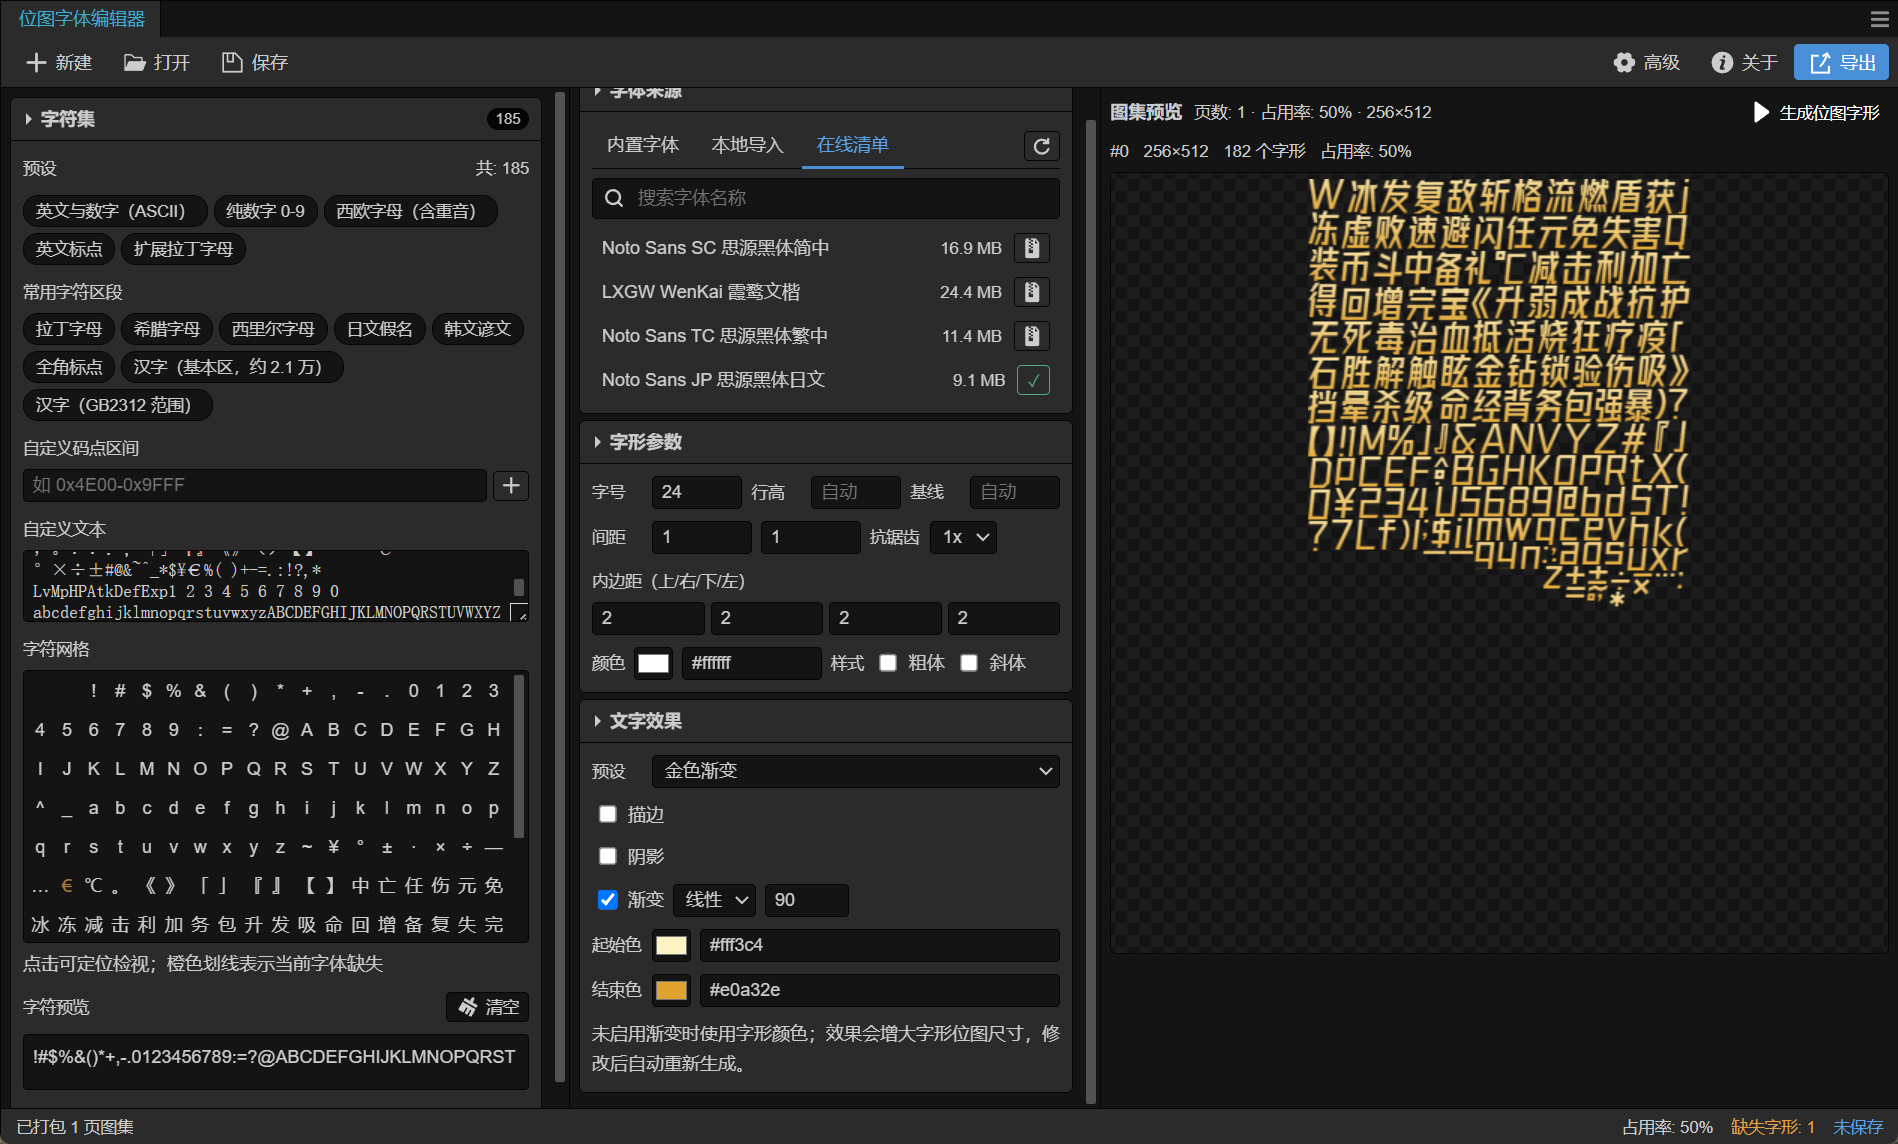Click the checkmark icon for Noto Sans JP
The width and height of the screenshot is (1898, 1144).
click(1033, 380)
